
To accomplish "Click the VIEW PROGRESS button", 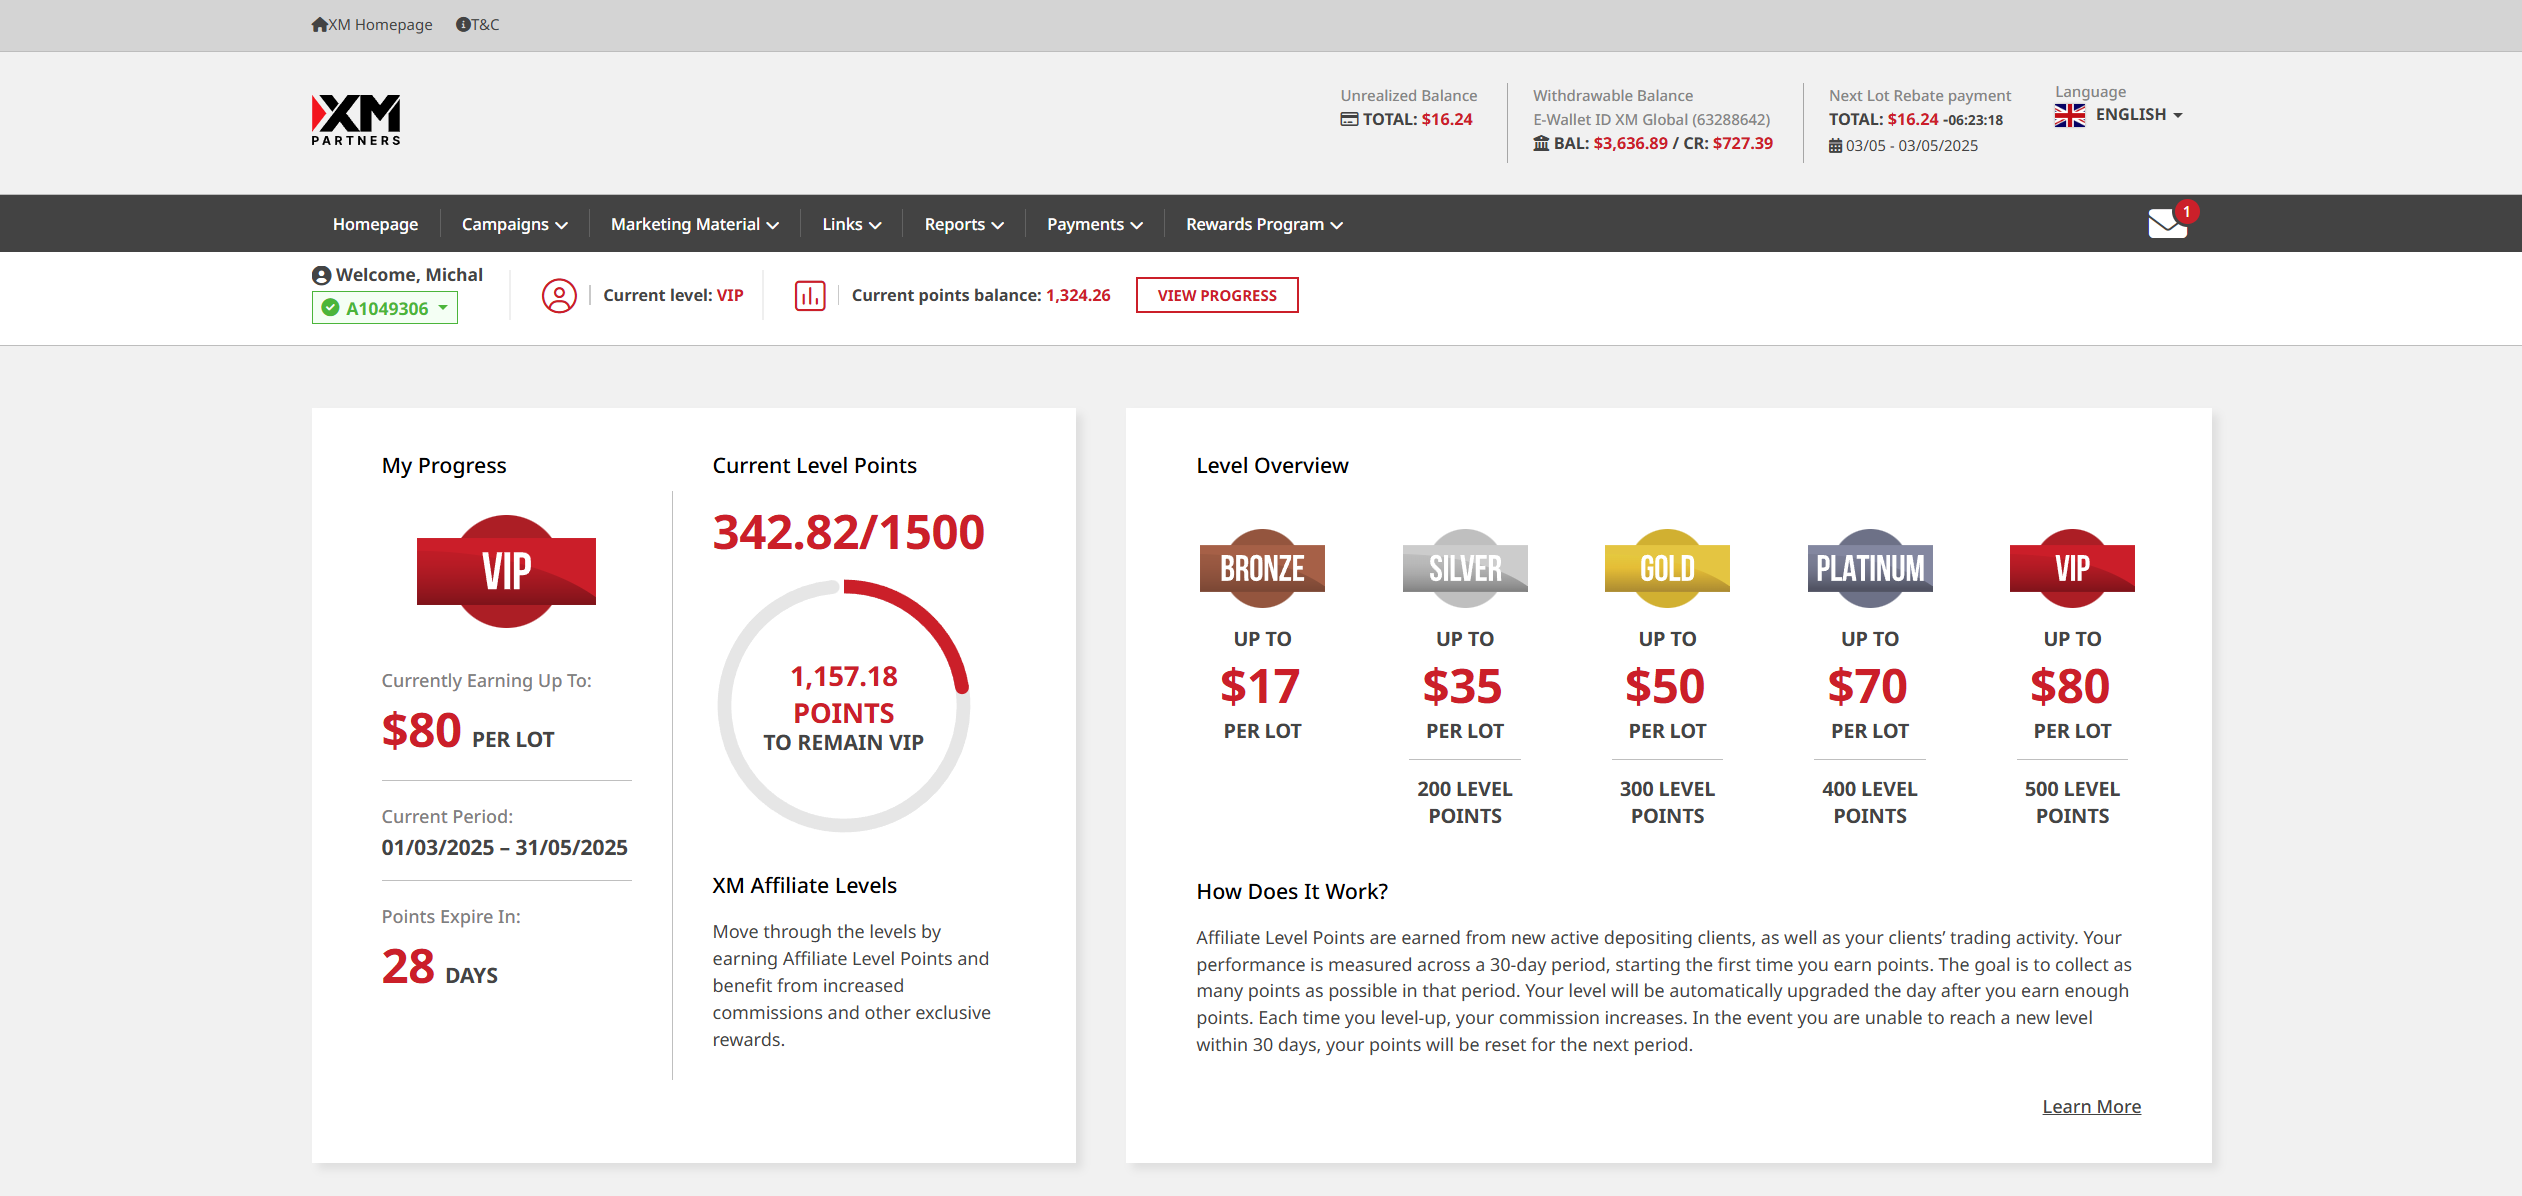I will [x=1217, y=295].
